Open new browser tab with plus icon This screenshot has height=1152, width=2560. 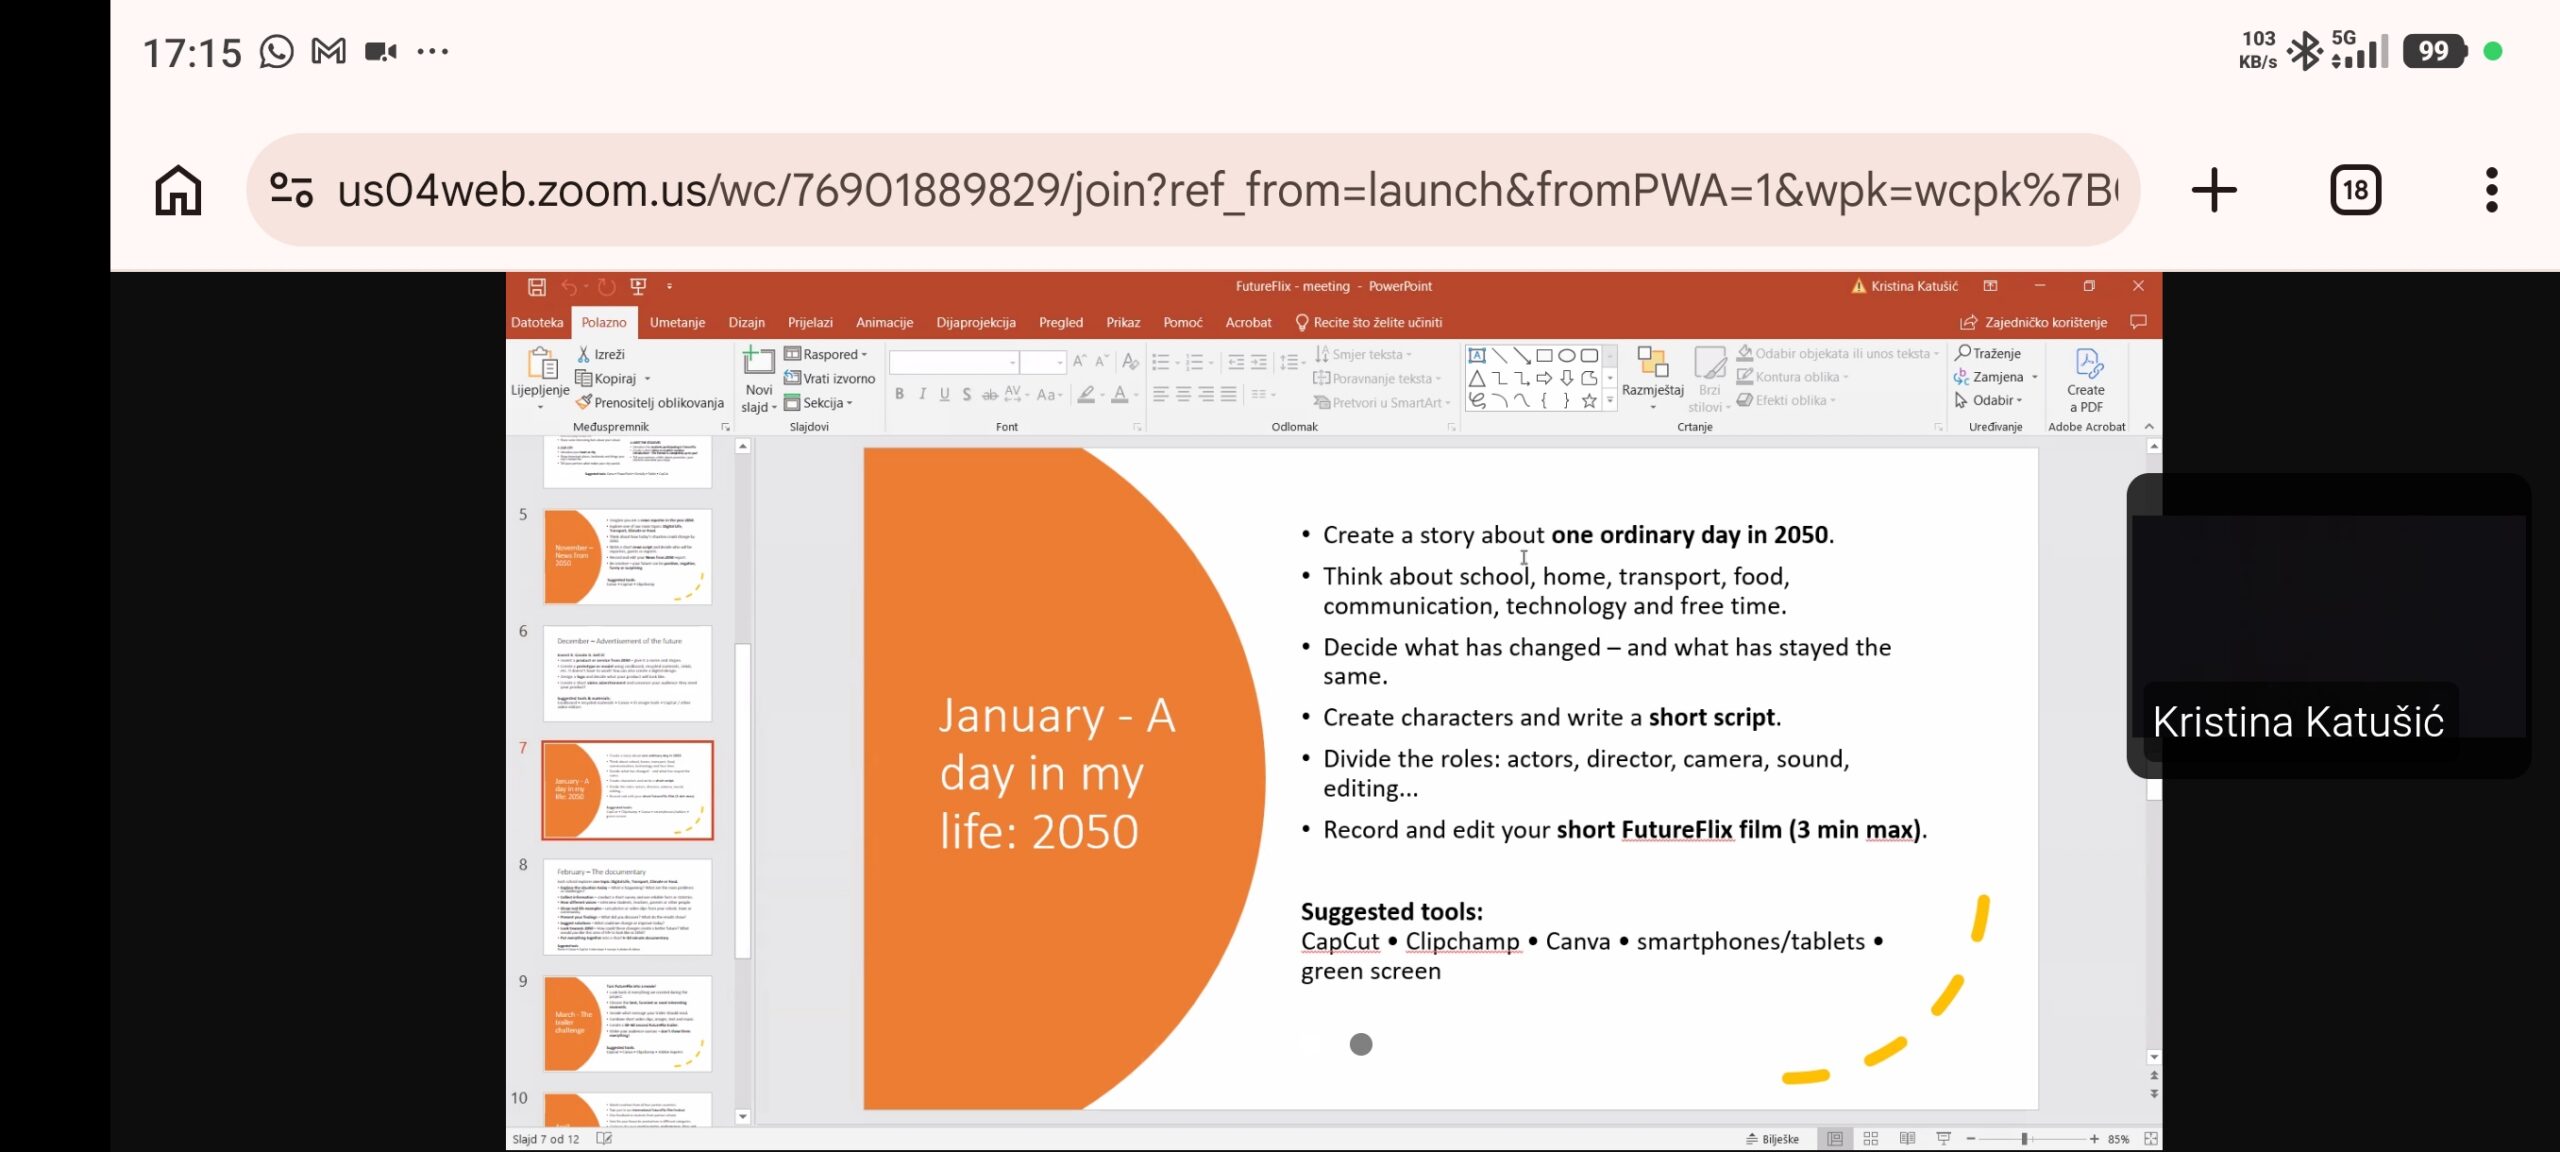coord(2214,190)
